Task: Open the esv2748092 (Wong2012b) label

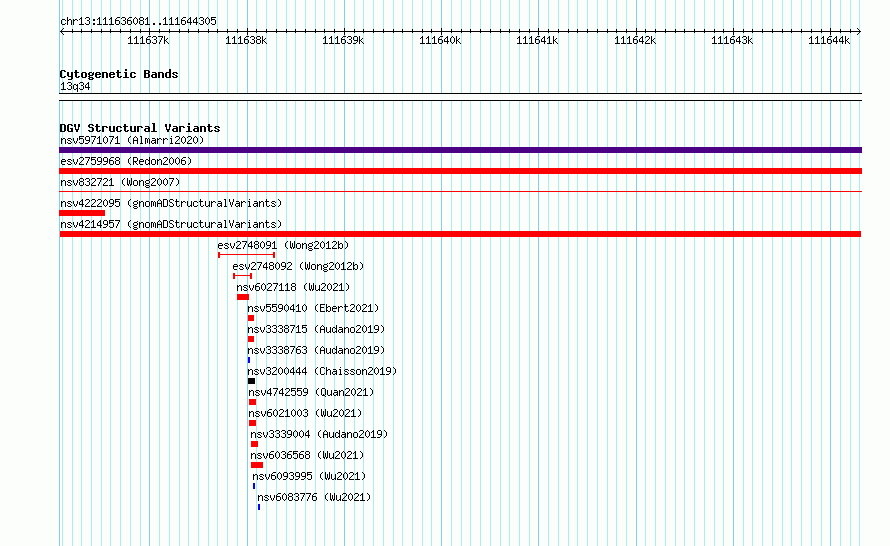Action: point(298,266)
